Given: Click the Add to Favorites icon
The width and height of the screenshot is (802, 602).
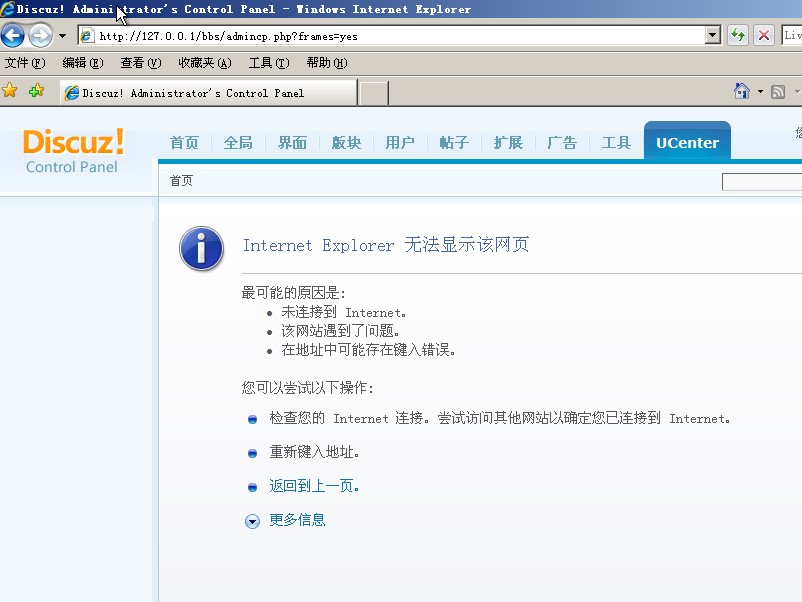Looking at the screenshot, I should [36, 91].
